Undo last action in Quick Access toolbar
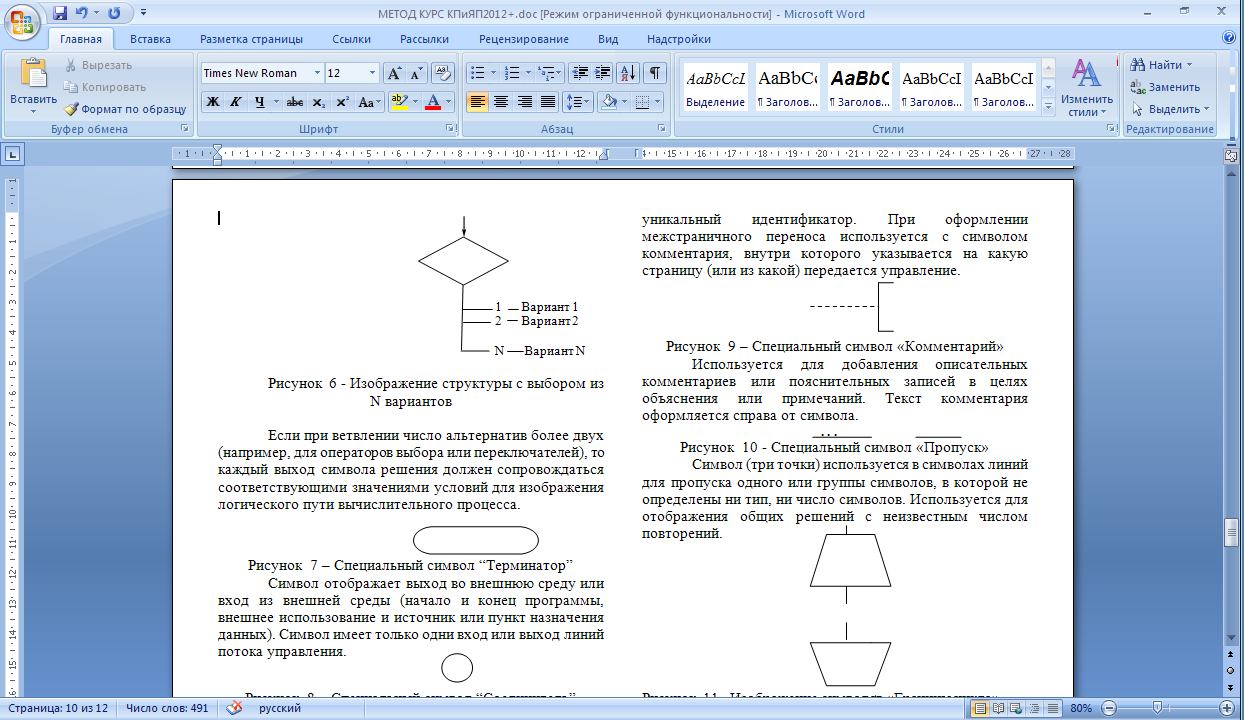This screenshot has width=1244, height=720. point(82,13)
